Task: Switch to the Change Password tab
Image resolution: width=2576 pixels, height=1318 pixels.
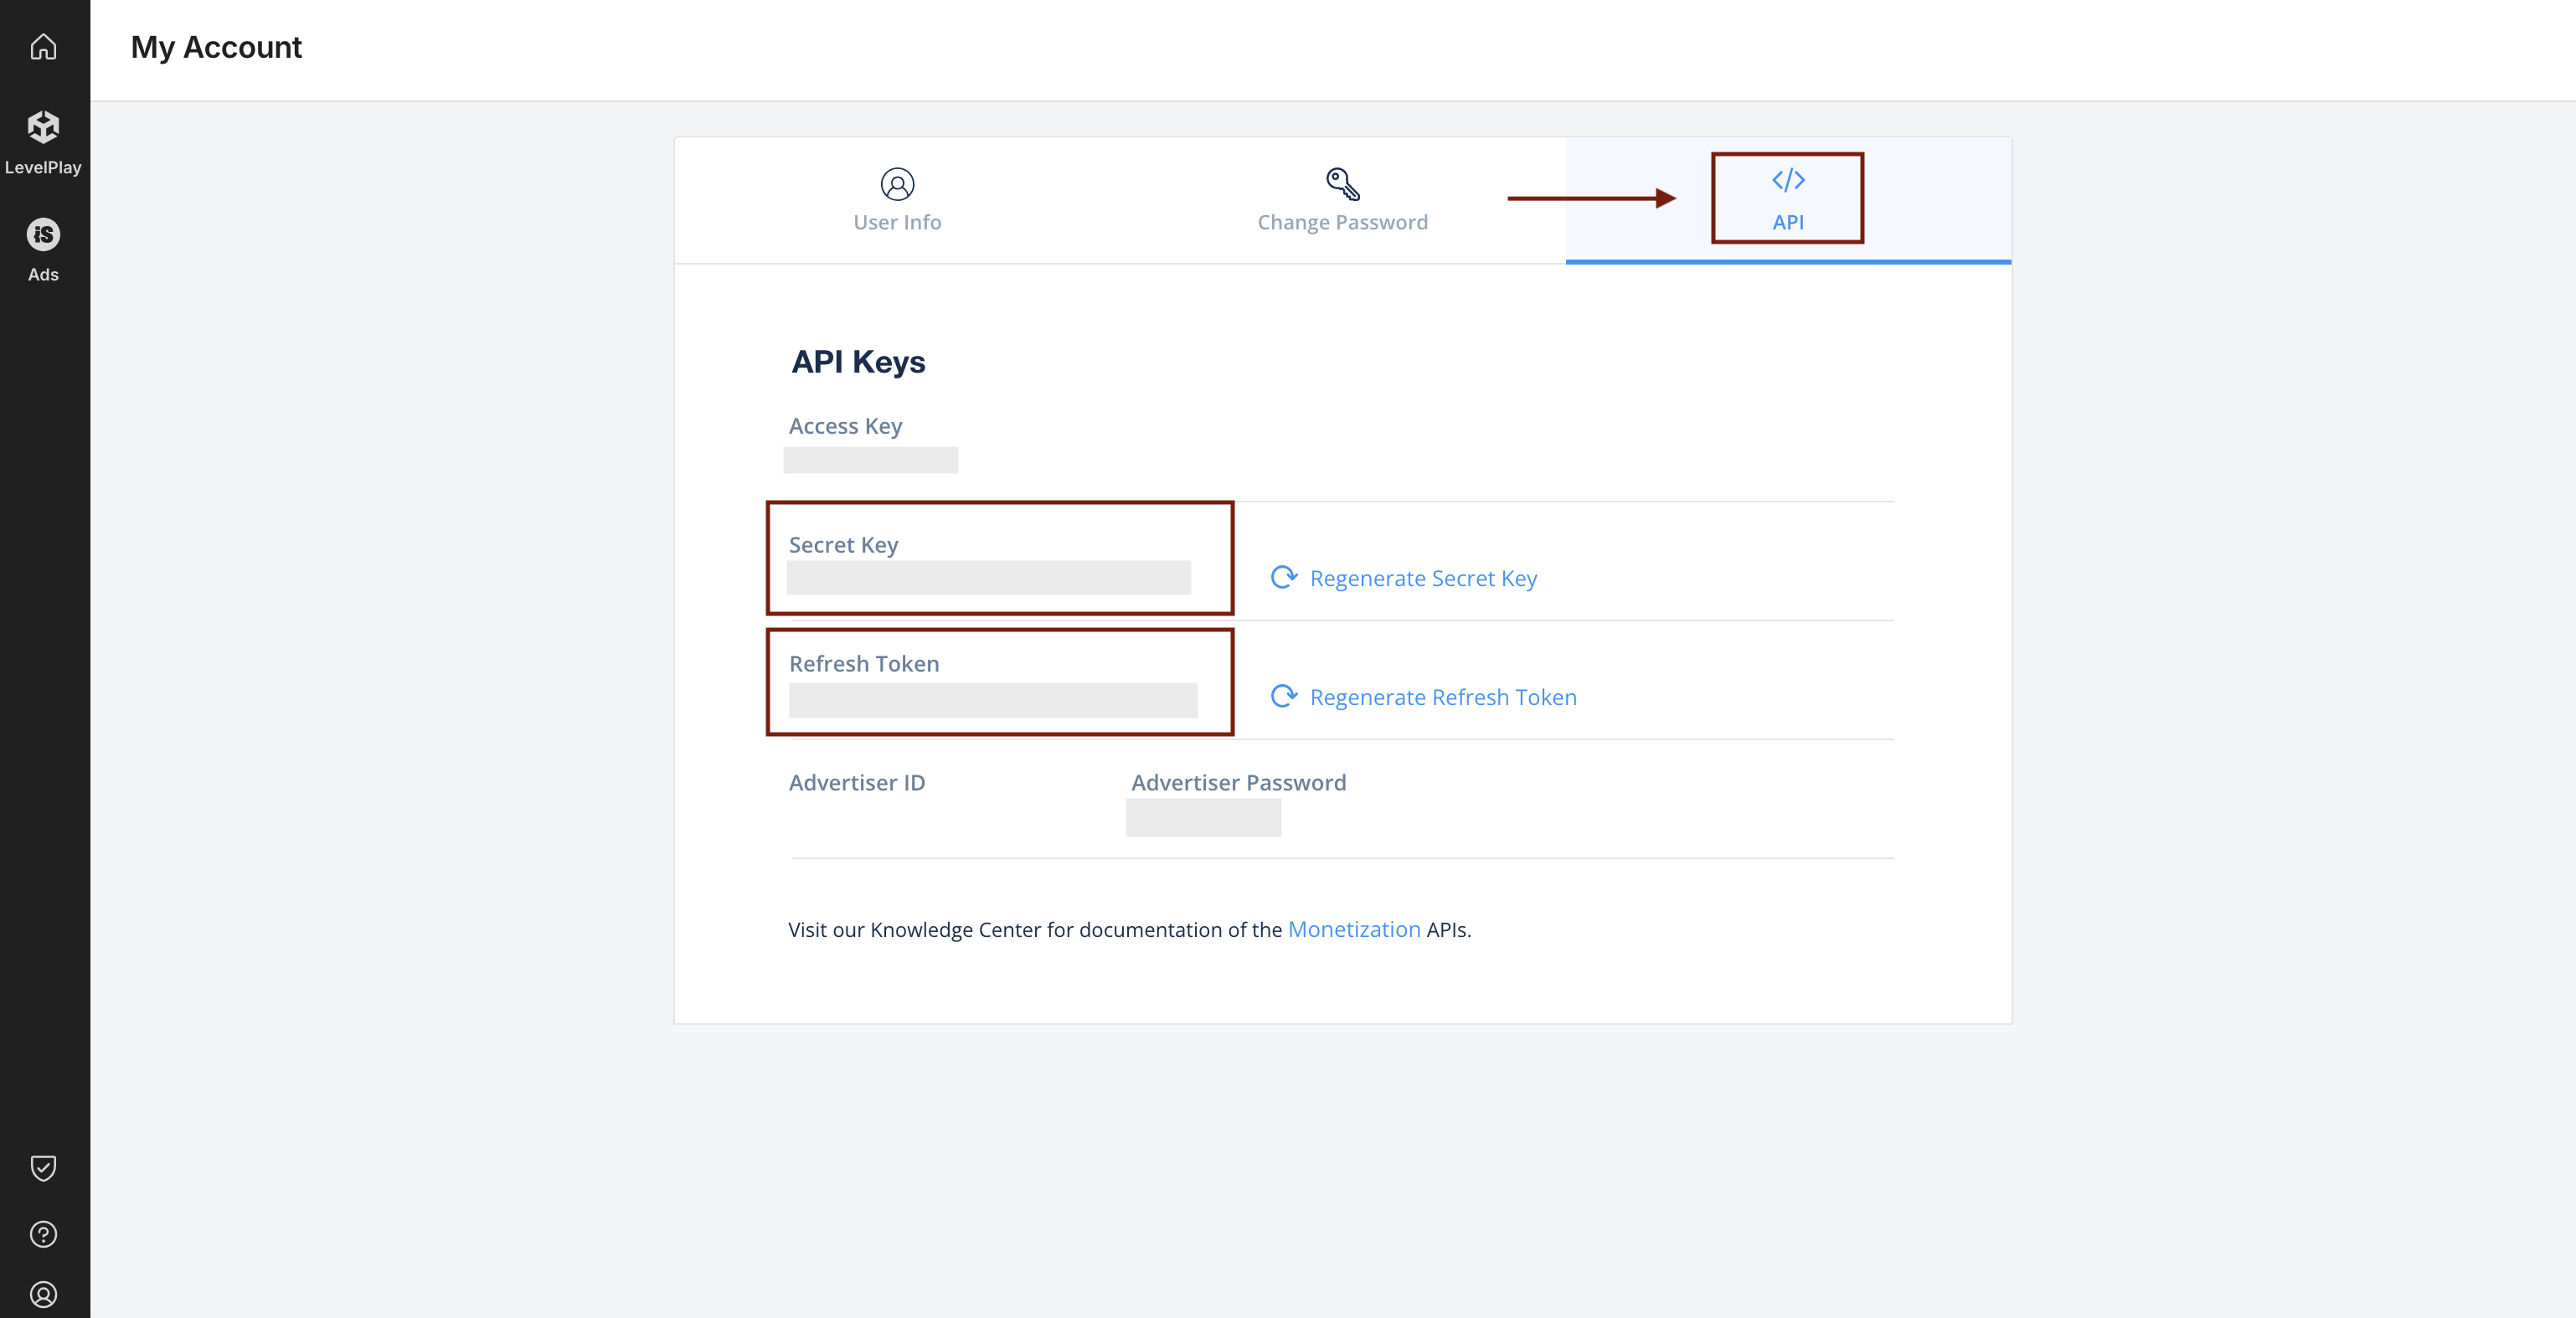Action: coord(1342,222)
